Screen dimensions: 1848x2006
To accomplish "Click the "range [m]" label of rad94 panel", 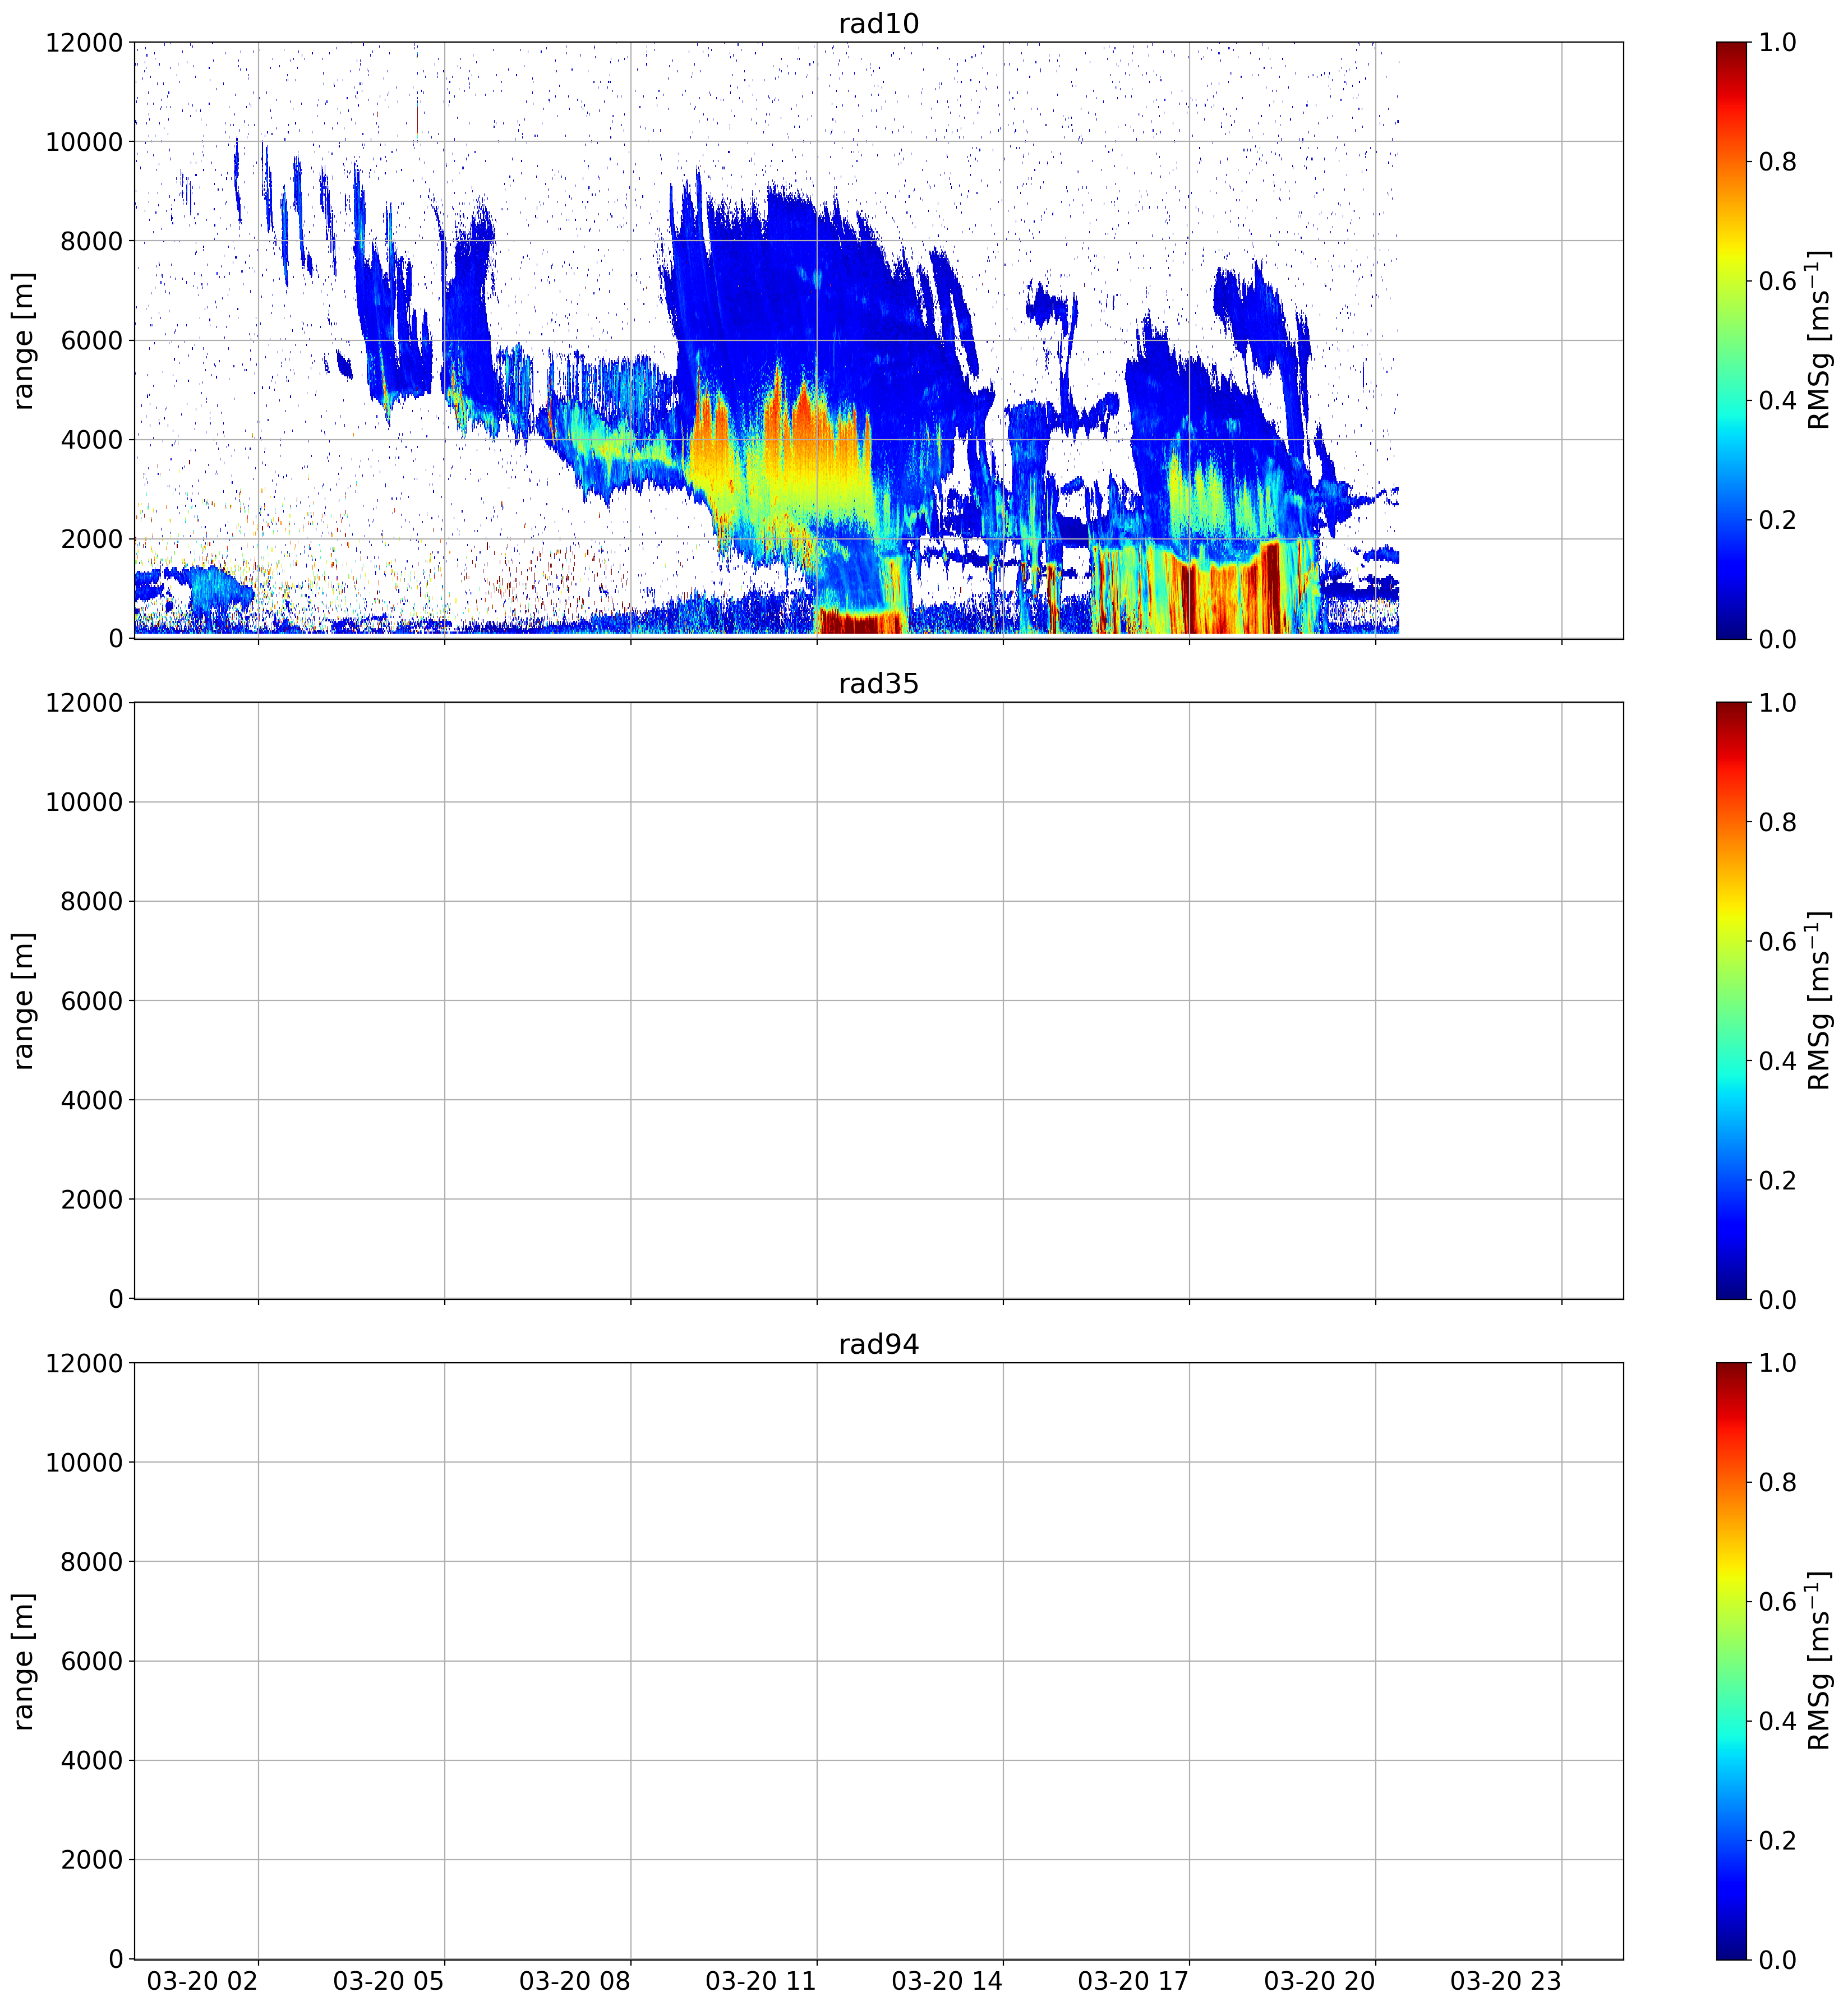I will [23, 1661].
